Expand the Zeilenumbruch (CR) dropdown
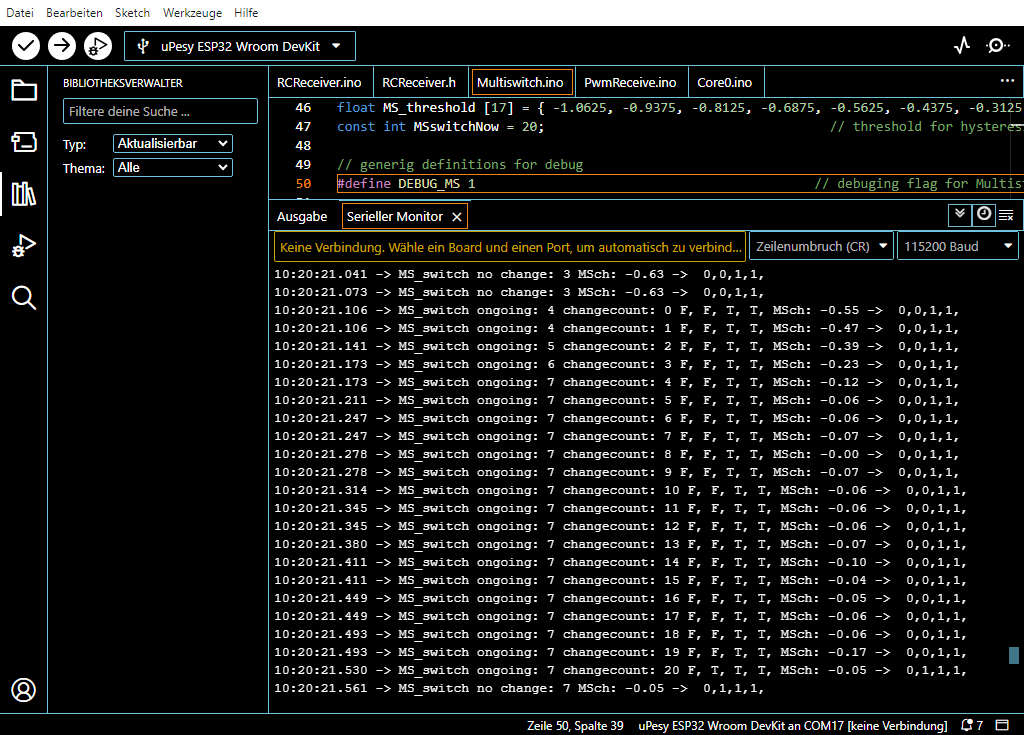This screenshot has width=1024, height=735. pyautogui.click(x=821, y=246)
